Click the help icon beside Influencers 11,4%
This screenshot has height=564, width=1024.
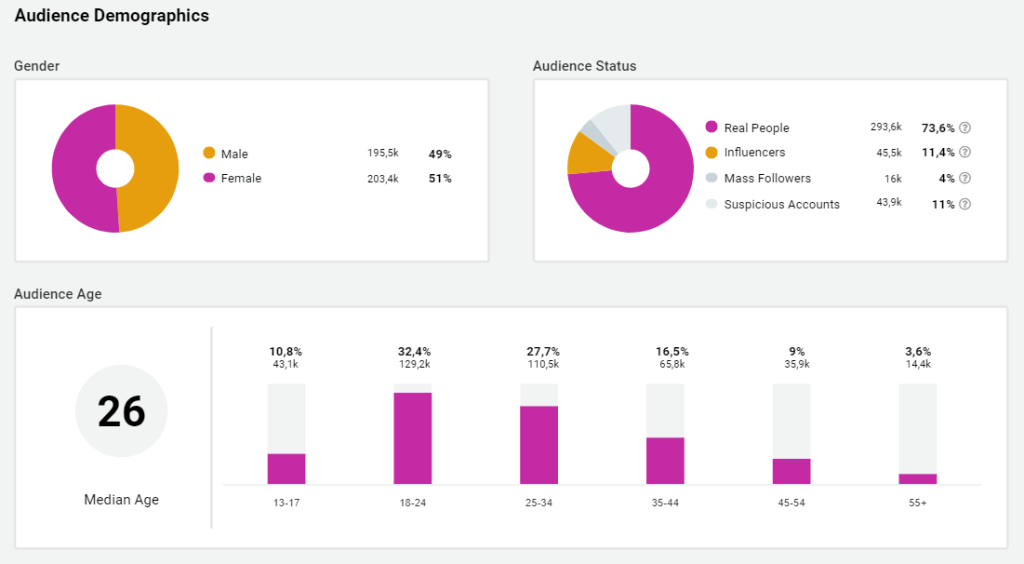[965, 153]
